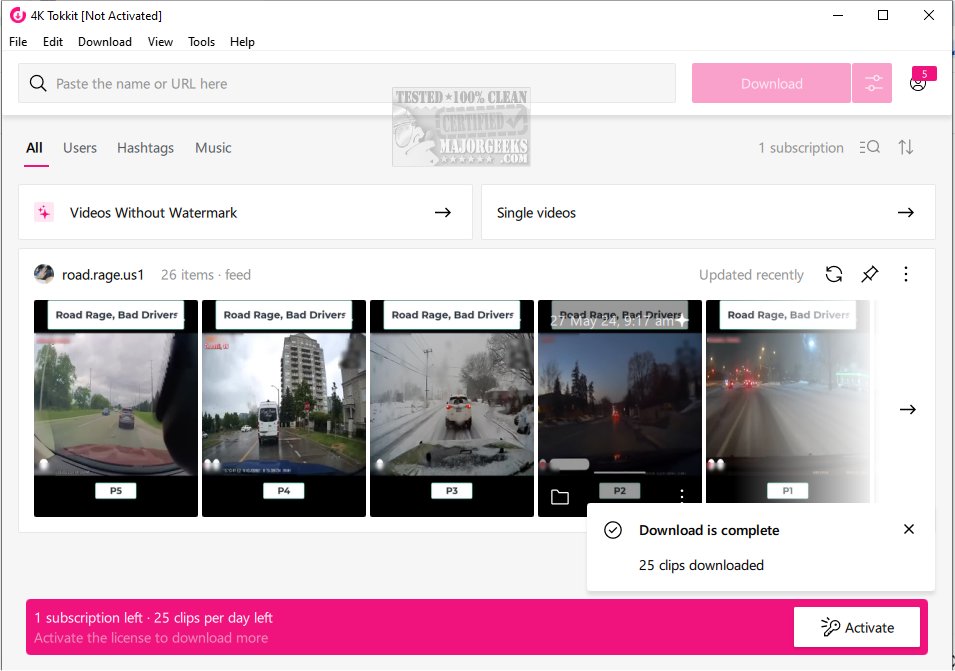Viewport: 955px width, 671px height.
Task: Open the P2 night video thumbnail
Action: (x=619, y=402)
